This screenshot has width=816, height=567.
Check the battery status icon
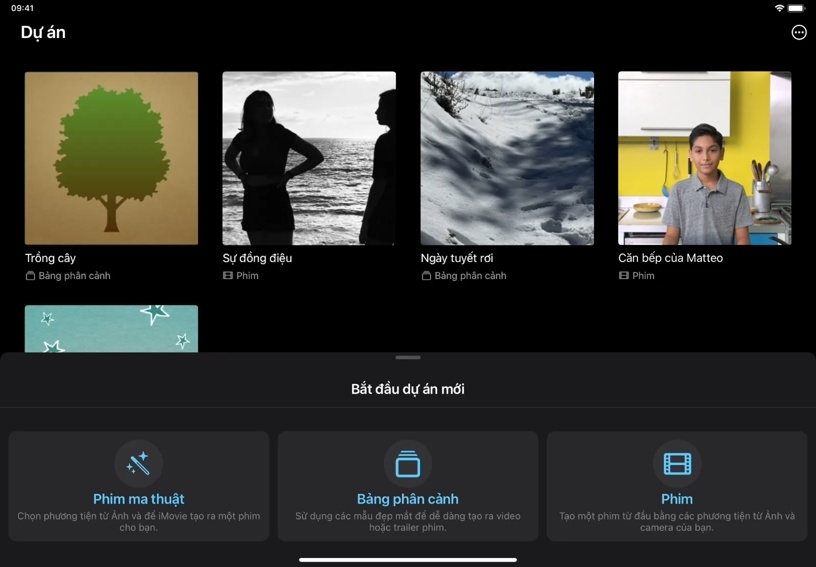click(797, 8)
